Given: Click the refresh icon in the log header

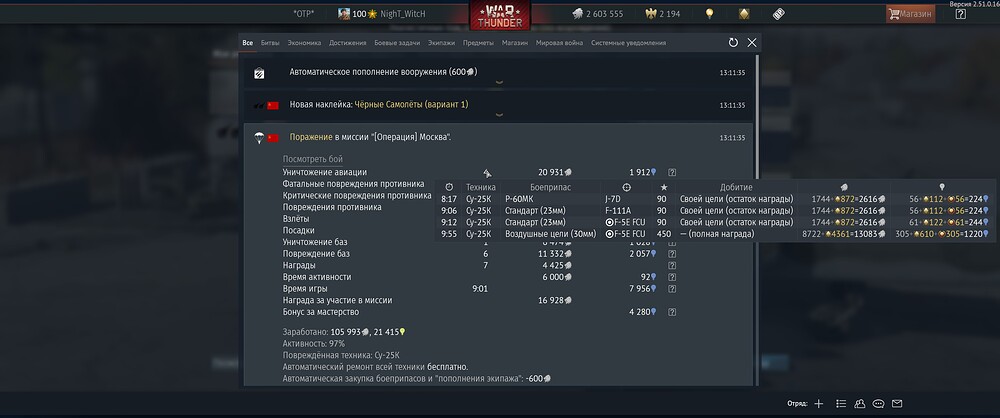Looking at the screenshot, I should pos(733,43).
